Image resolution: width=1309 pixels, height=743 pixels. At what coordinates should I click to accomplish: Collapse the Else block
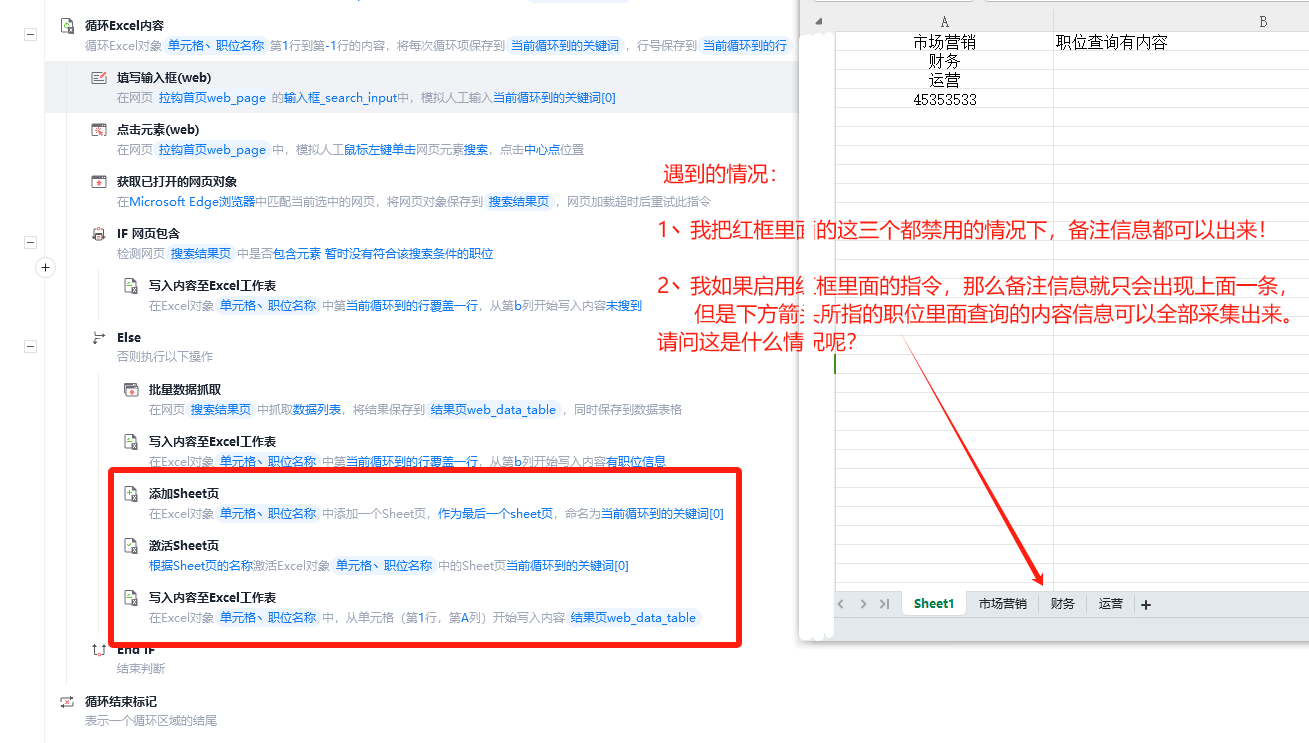click(x=30, y=346)
